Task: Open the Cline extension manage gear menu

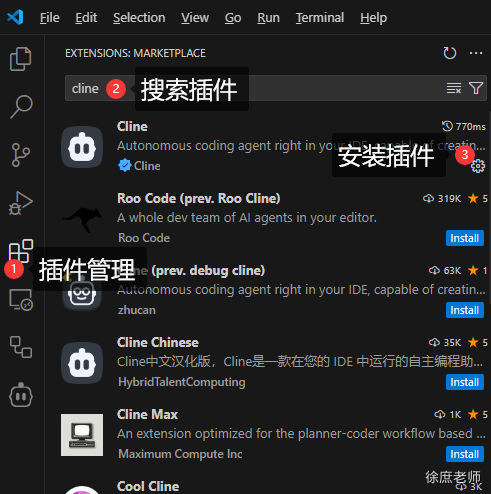Action: tap(478, 166)
